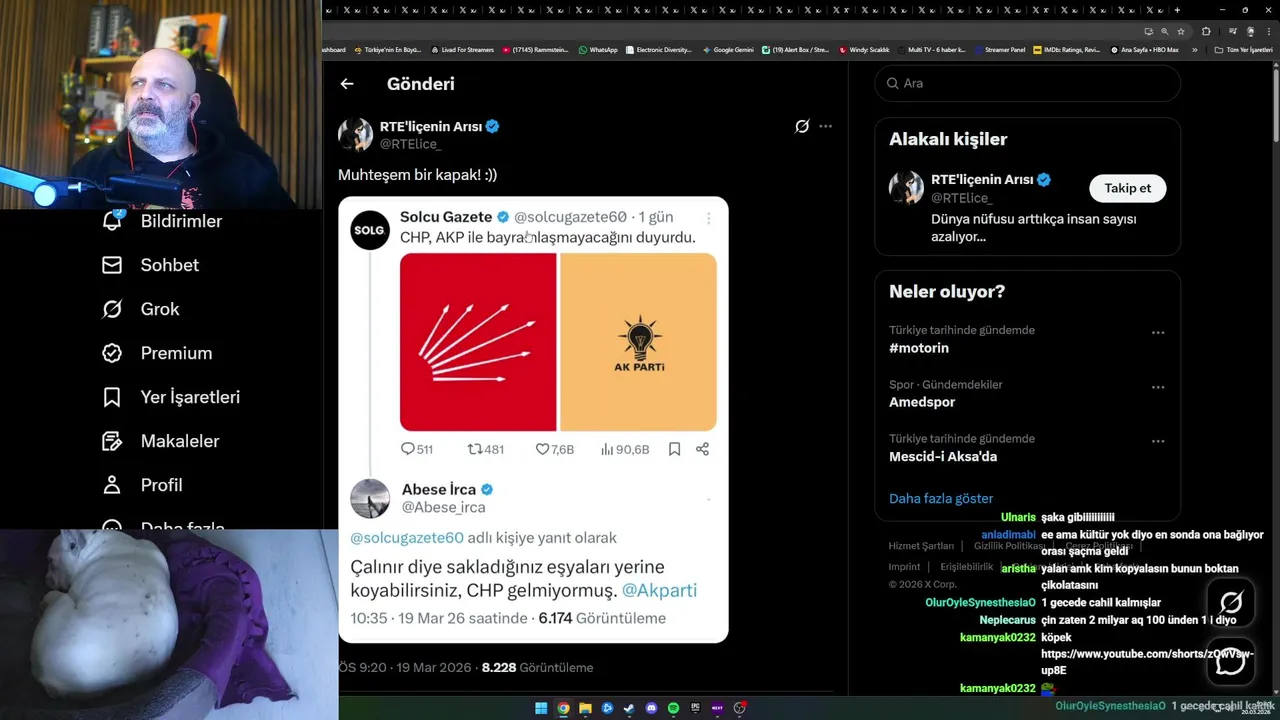Go back with the Gönderi arrow

point(347,84)
